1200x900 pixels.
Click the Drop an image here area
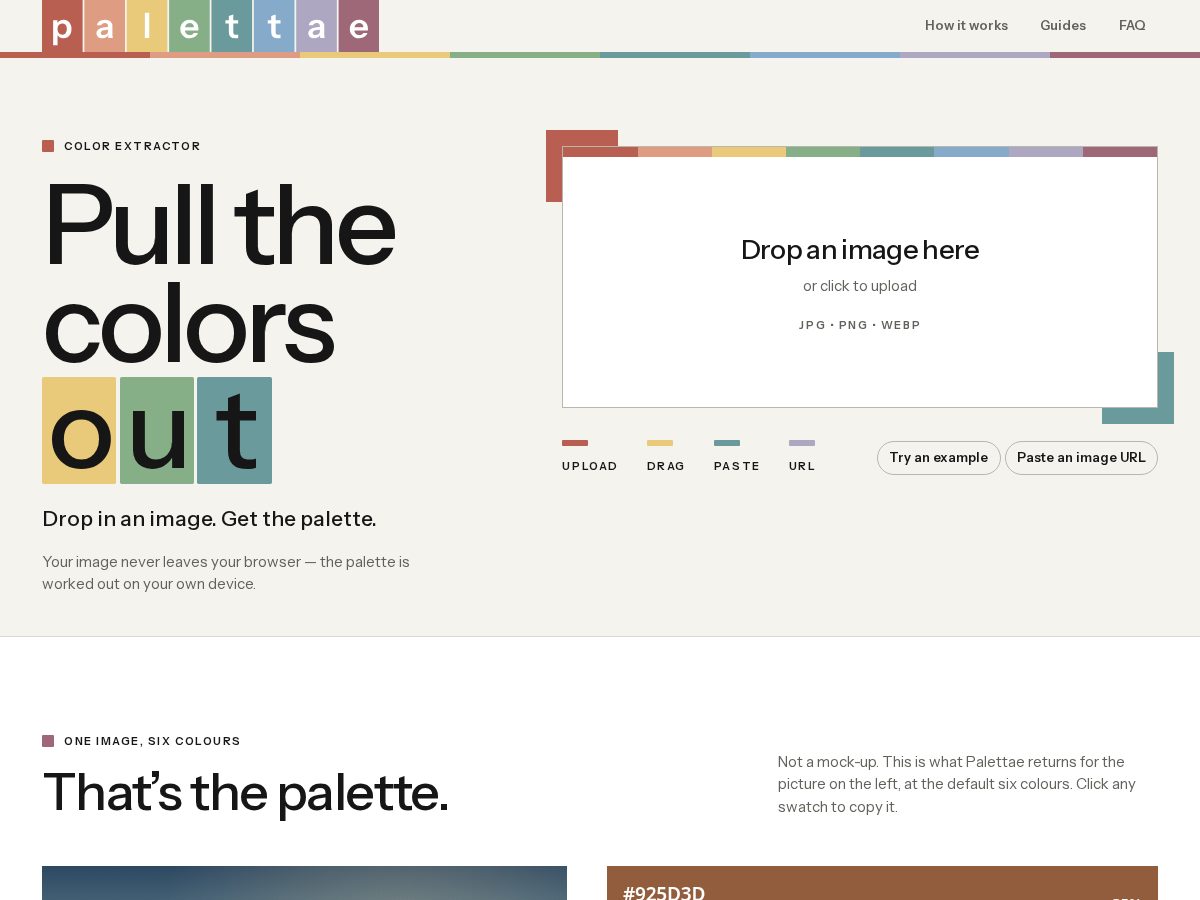(860, 277)
